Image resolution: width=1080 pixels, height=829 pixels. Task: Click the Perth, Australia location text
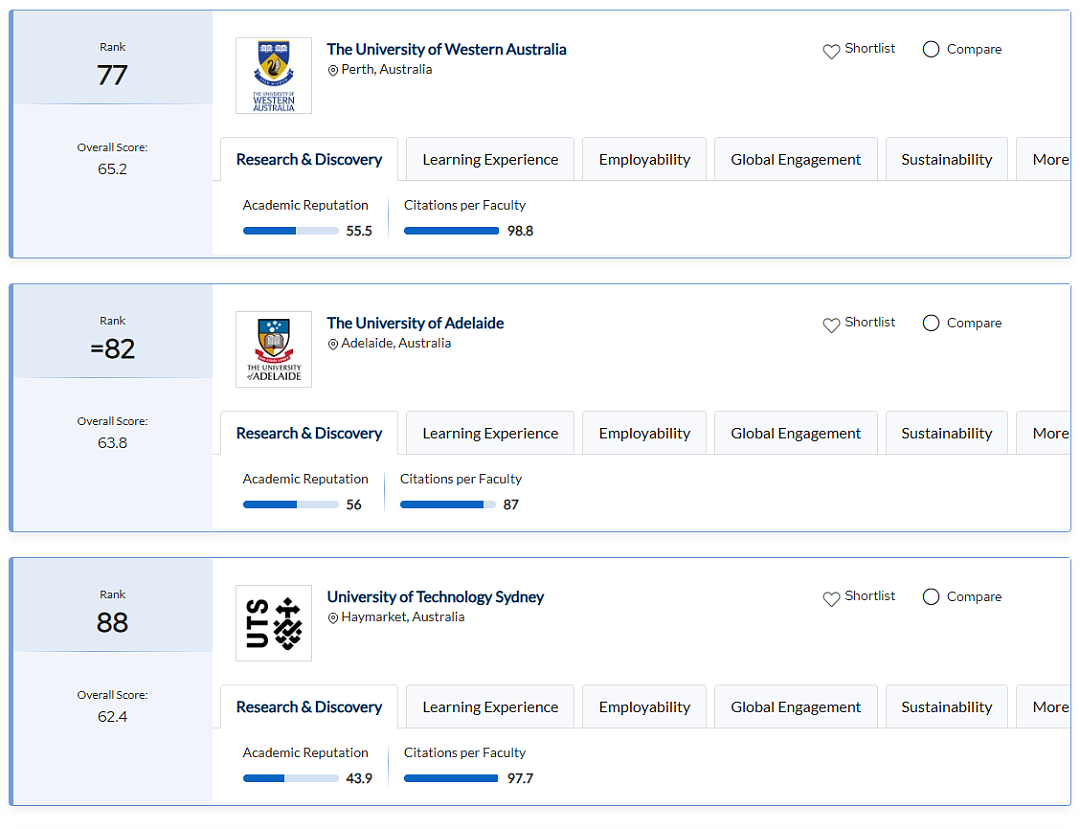386,70
